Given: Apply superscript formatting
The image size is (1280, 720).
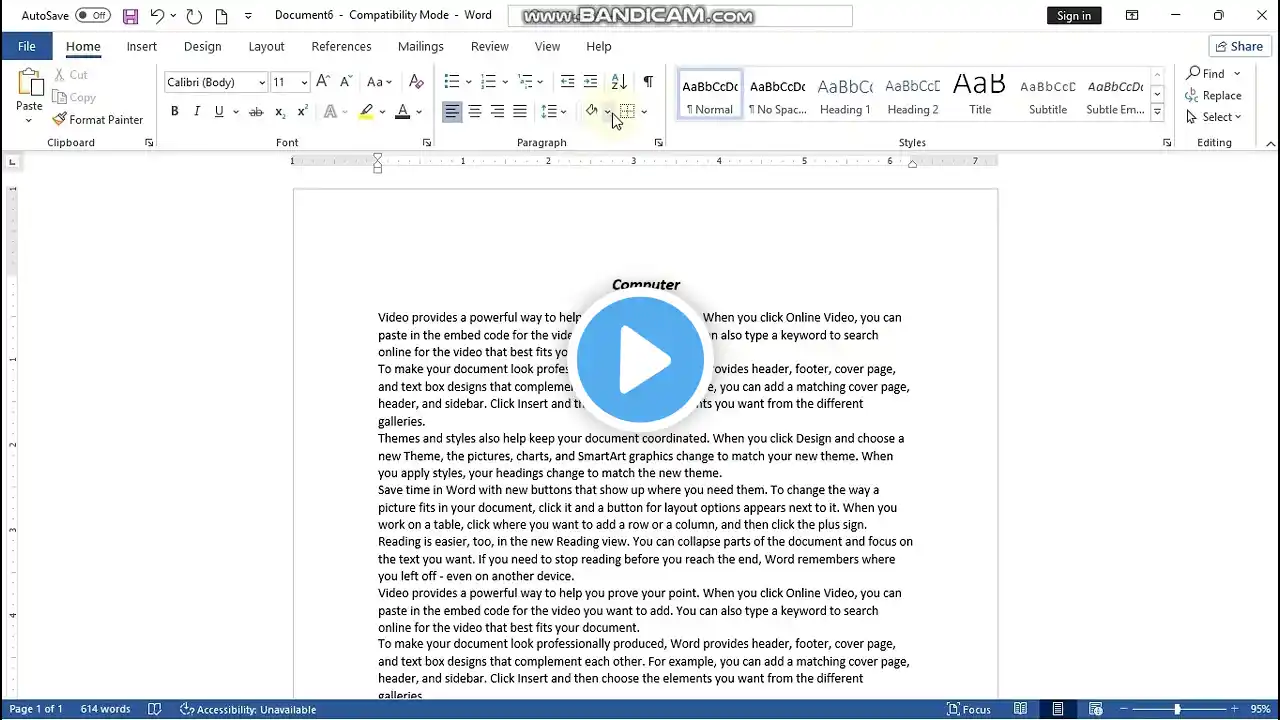Looking at the screenshot, I should [x=302, y=111].
